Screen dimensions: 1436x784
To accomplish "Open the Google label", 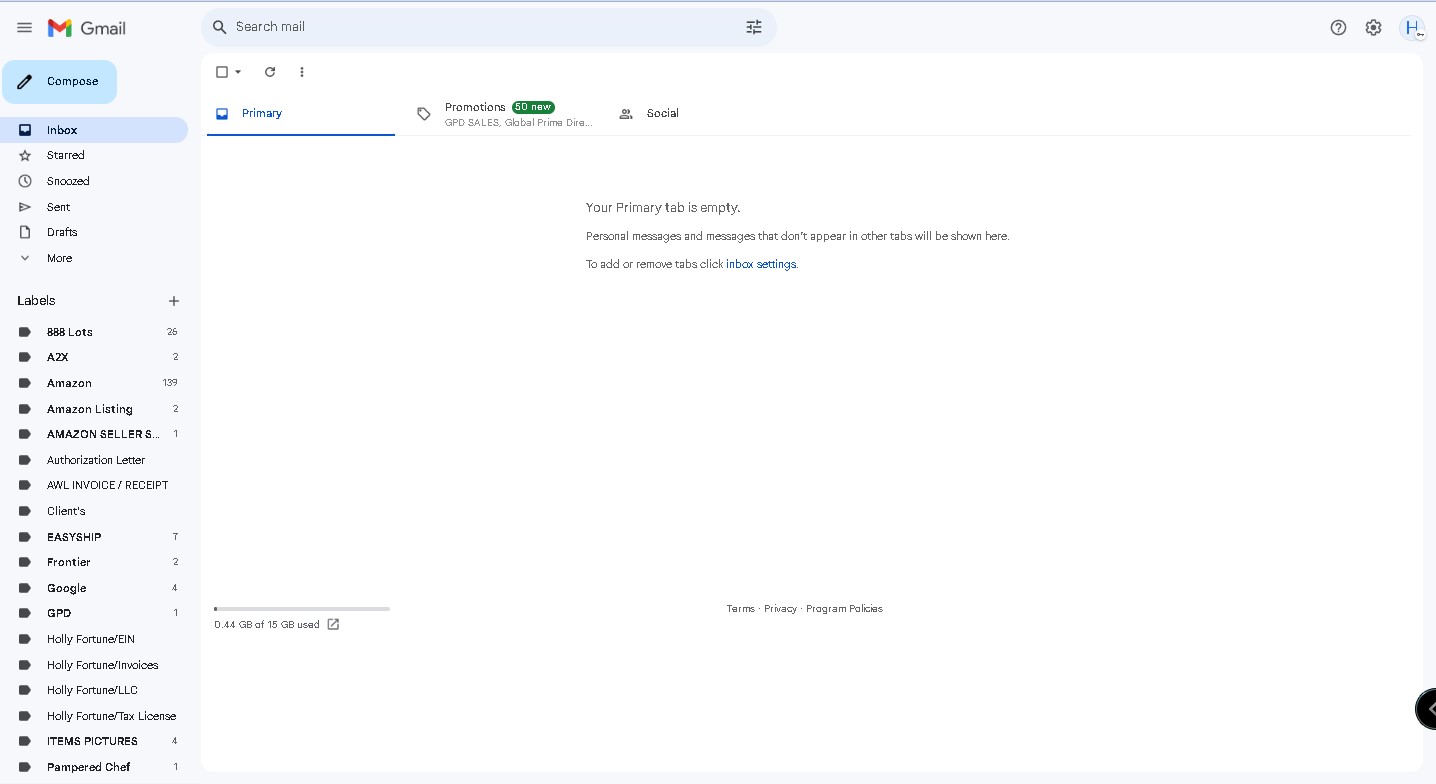I will tap(94, 588).
